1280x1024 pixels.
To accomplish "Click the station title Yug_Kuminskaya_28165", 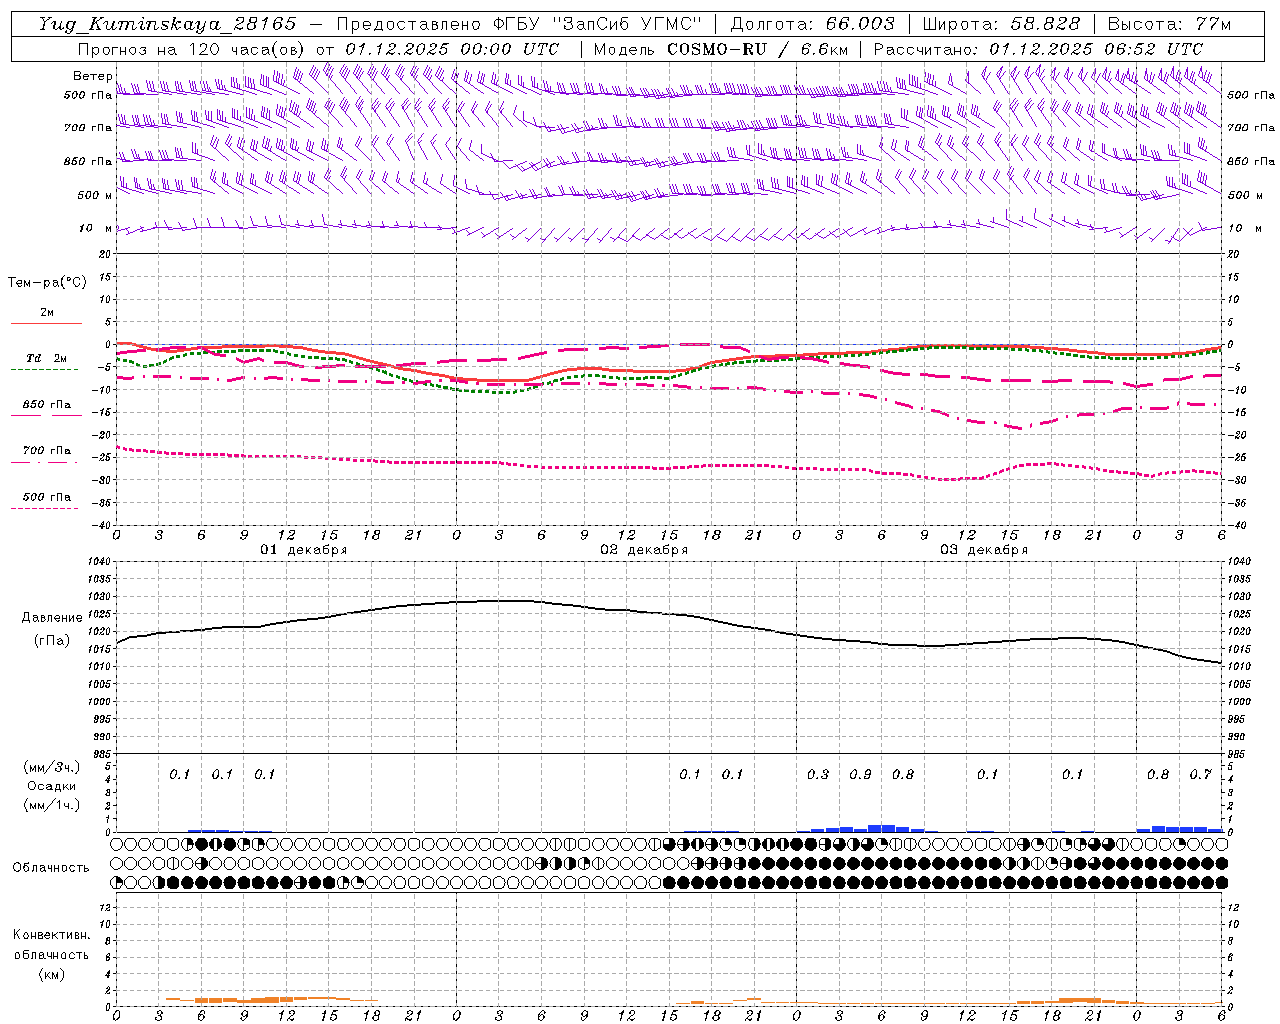I will click(x=168, y=24).
